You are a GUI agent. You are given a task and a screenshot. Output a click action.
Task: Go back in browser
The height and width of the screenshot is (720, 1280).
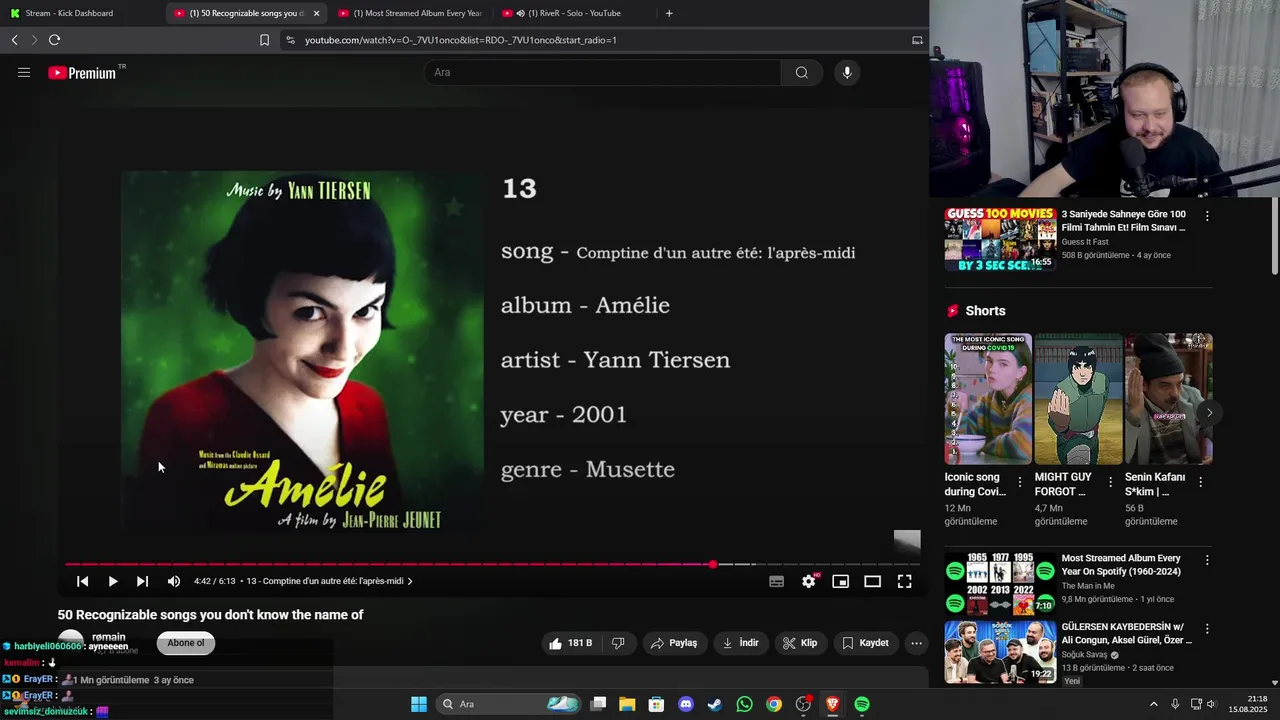coord(14,40)
